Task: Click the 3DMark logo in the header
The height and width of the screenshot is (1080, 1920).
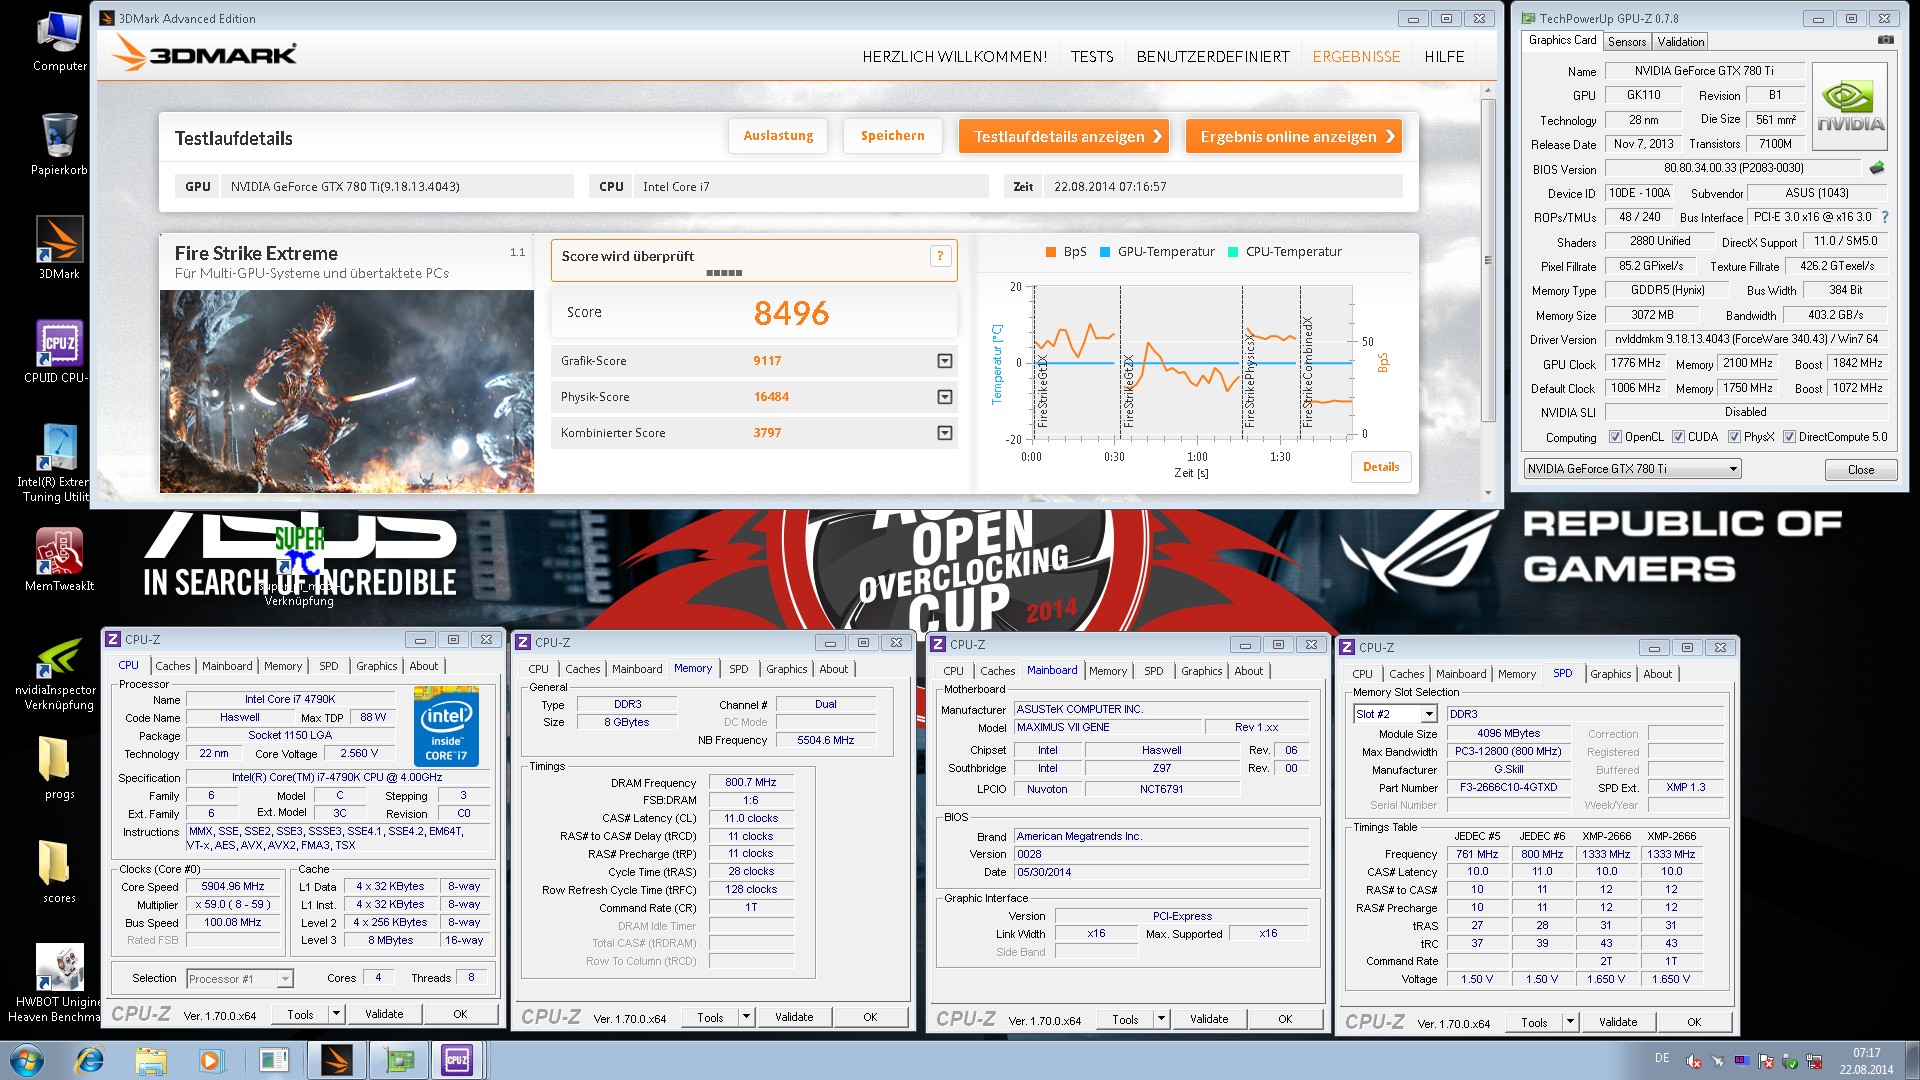Action: (204, 54)
